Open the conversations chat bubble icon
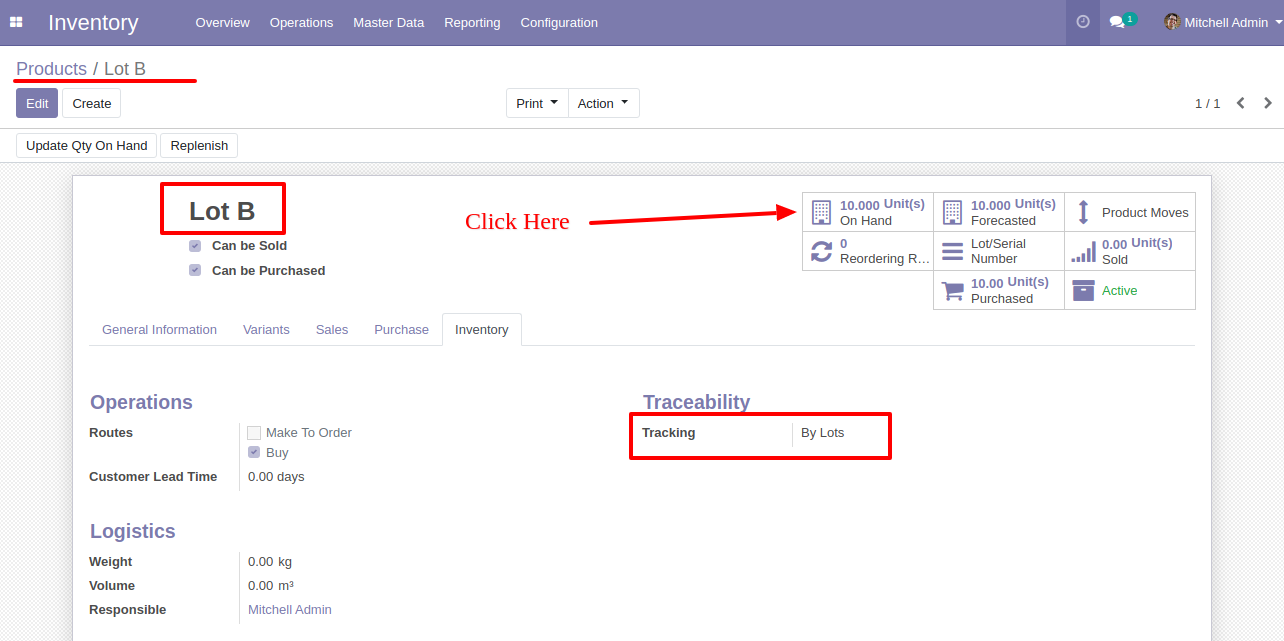 point(1117,22)
